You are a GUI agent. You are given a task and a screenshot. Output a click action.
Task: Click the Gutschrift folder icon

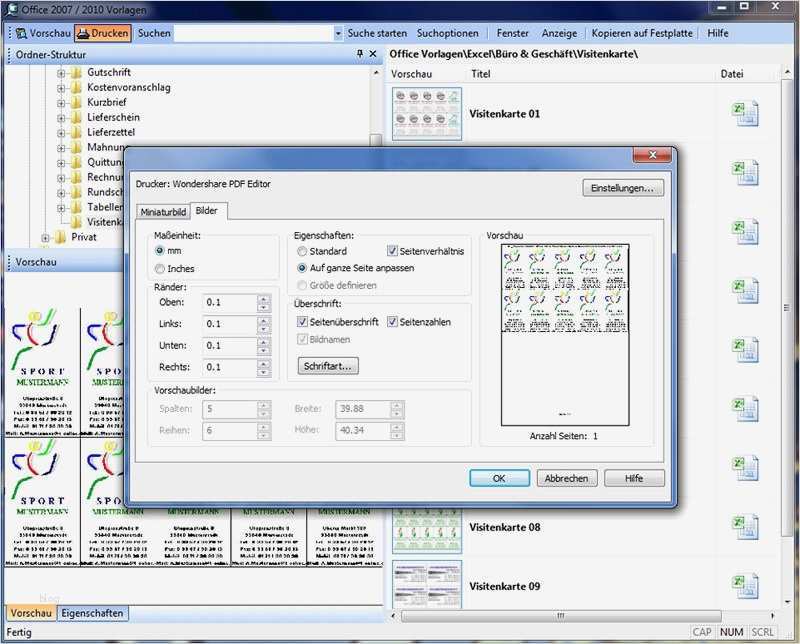(75, 73)
